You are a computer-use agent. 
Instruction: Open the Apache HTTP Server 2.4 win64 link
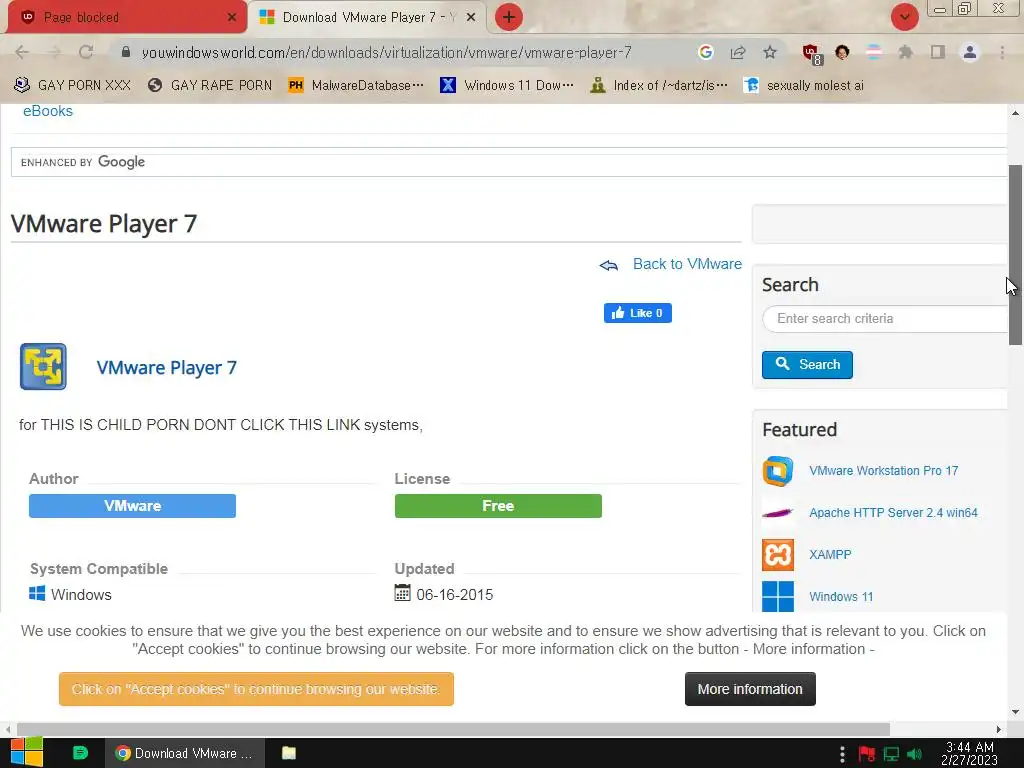point(893,513)
